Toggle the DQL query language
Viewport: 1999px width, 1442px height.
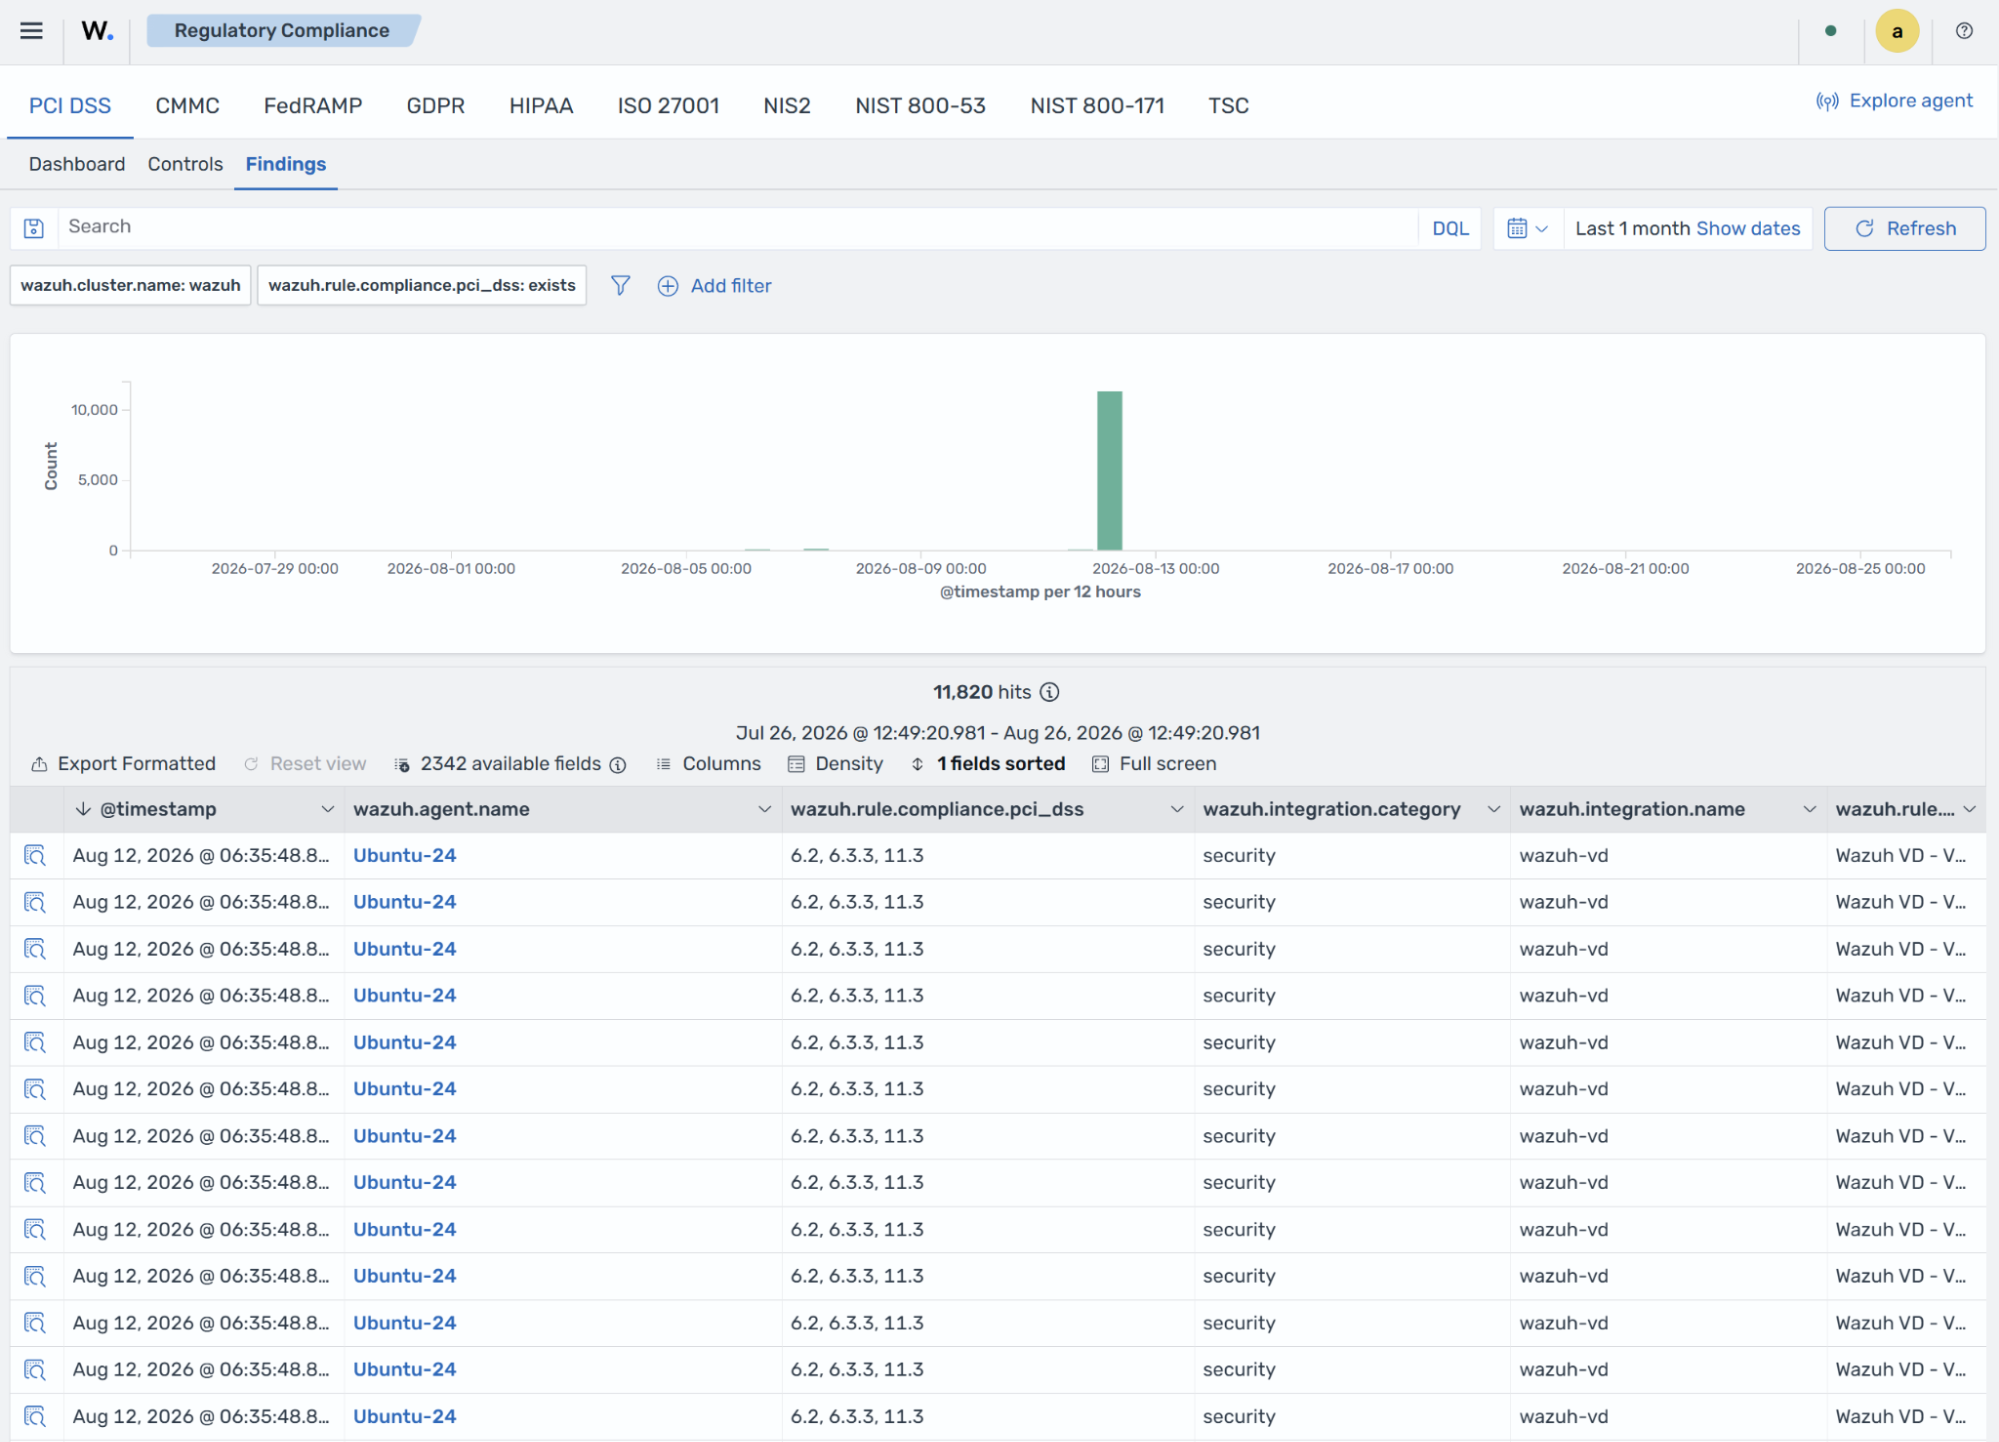tap(1450, 229)
